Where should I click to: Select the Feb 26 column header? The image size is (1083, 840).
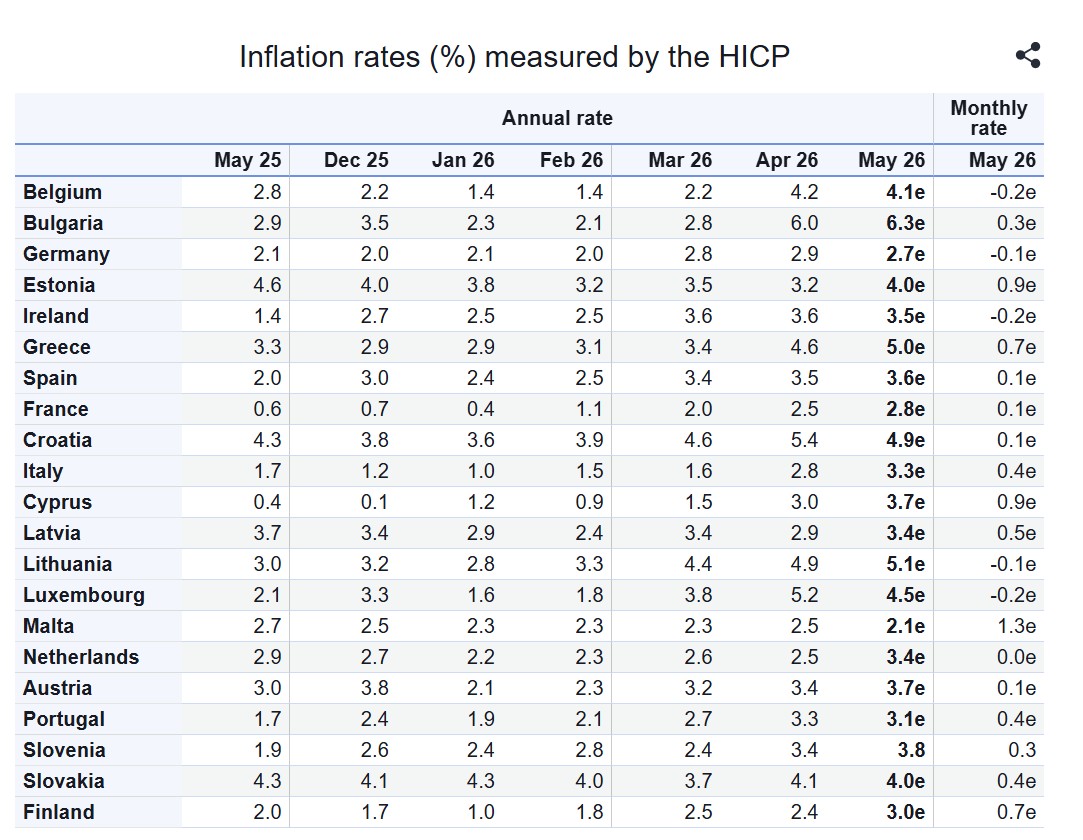tap(571, 160)
